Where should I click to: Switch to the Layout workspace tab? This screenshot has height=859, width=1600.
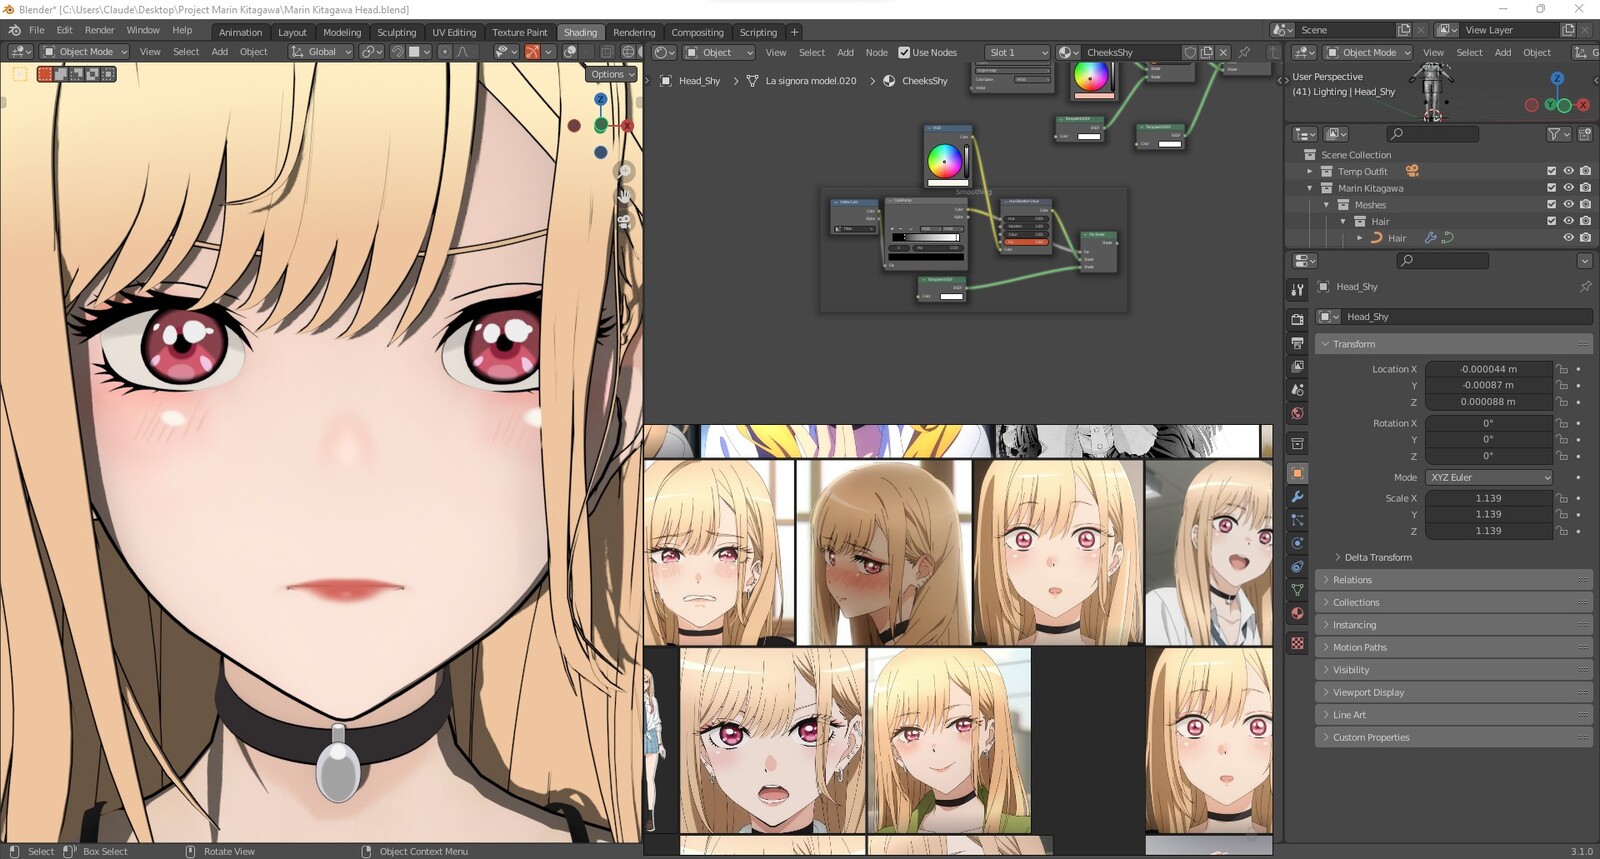click(x=292, y=32)
